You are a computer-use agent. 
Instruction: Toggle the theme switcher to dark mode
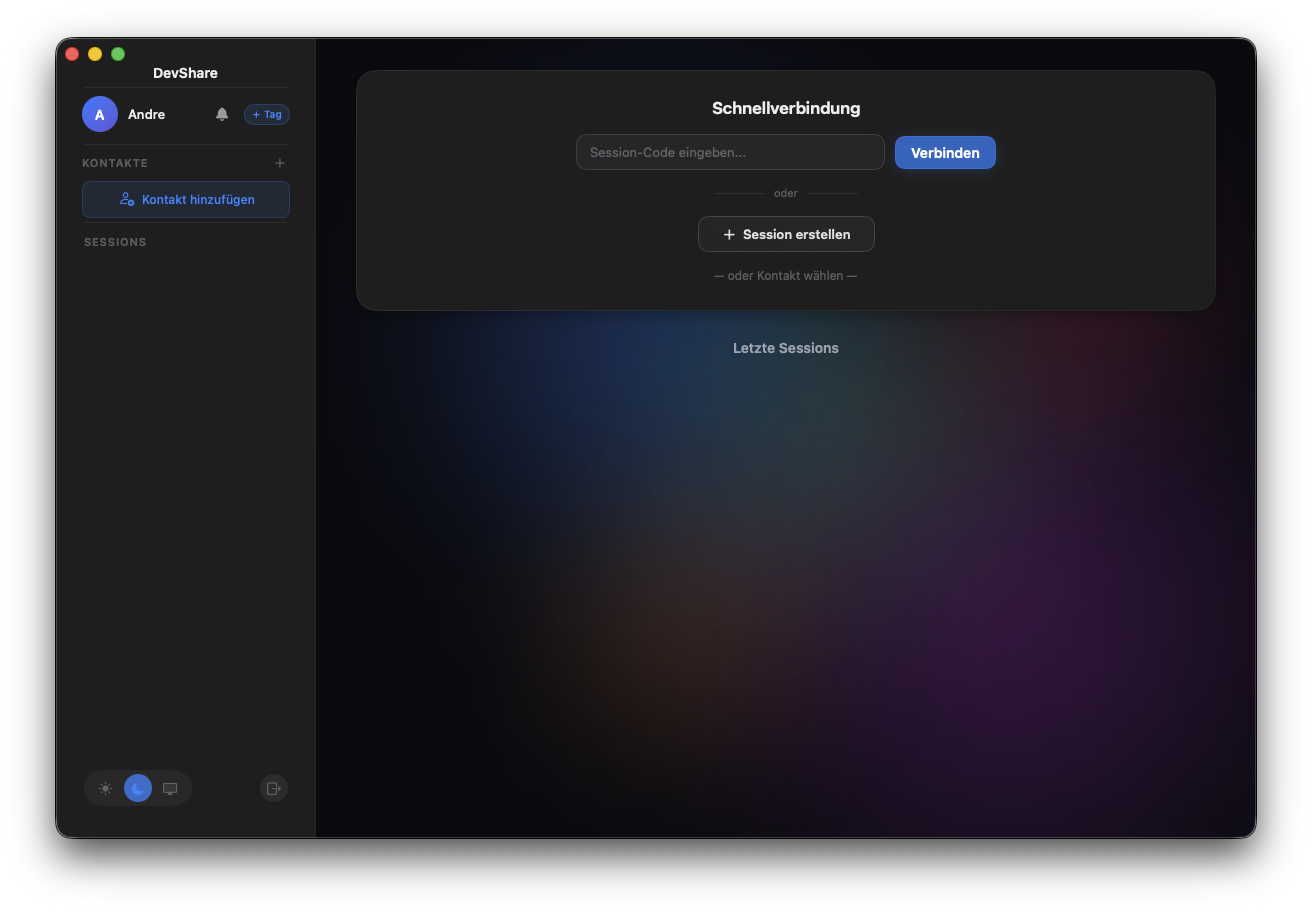click(137, 788)
